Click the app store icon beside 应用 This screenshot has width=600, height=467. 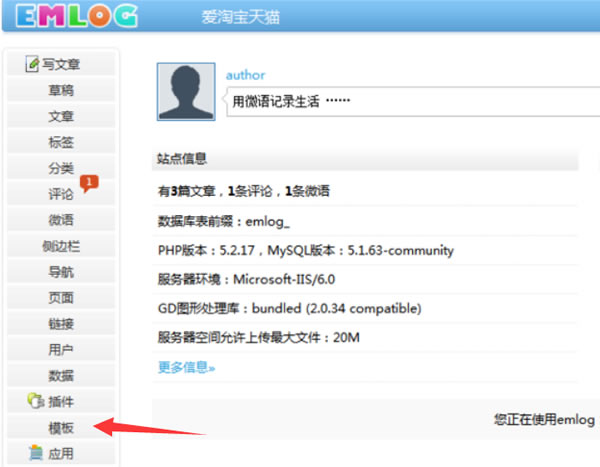(36, 453)
